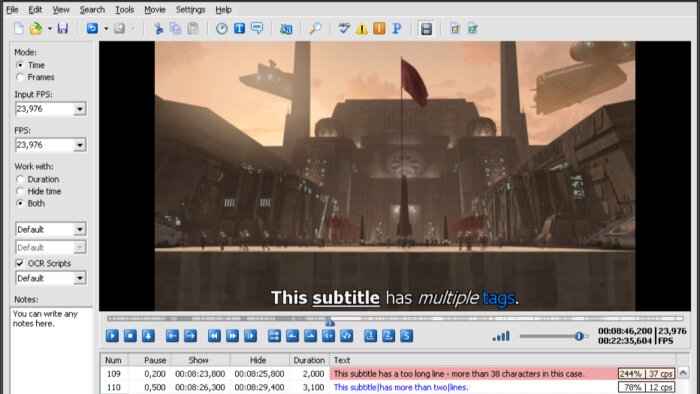Open the Settings menu
The width and height of the screenshot is (700, 394).
(191, 9)
